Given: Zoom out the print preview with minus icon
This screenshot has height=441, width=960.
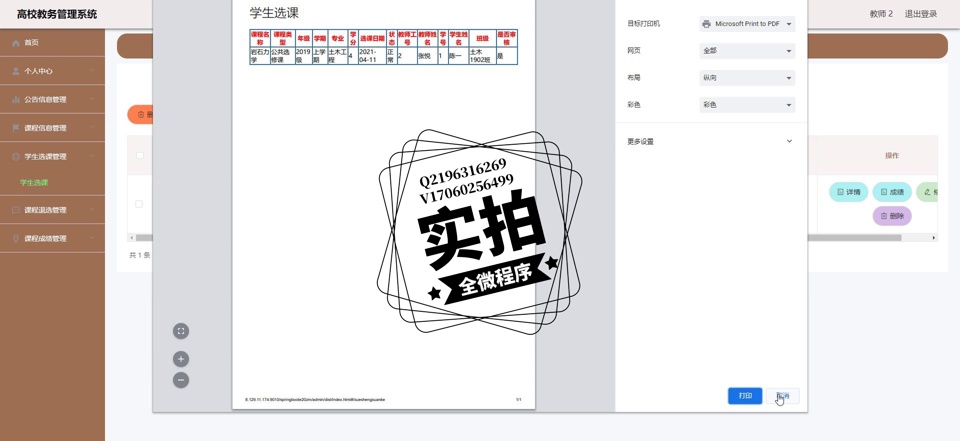Looking at the screenshot, I should tap(181, 380).
